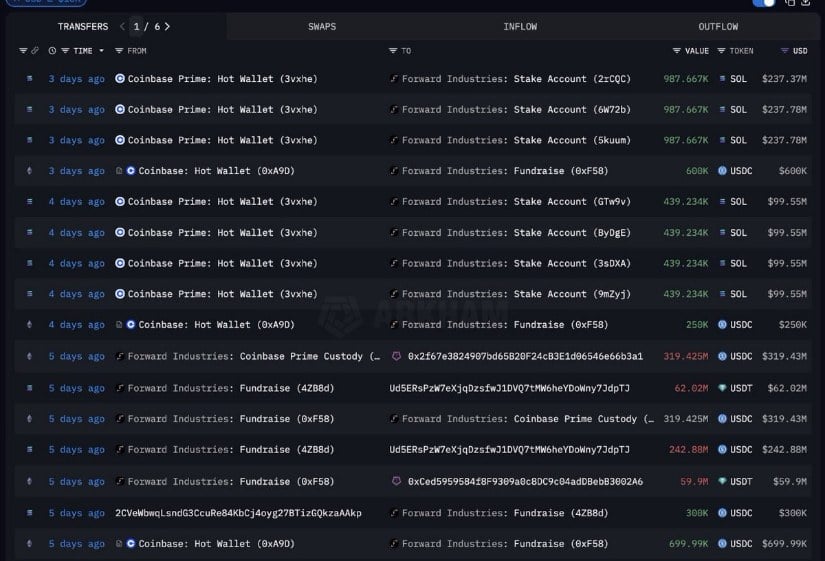The height and width of the screenshot is (561, 825).
Task: Switch to the OUTFLOW tab
Action: [x=718, y=26]
